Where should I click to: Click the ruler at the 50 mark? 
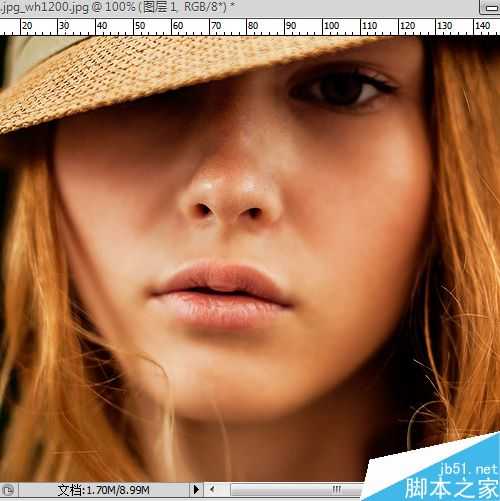[140, 26]
